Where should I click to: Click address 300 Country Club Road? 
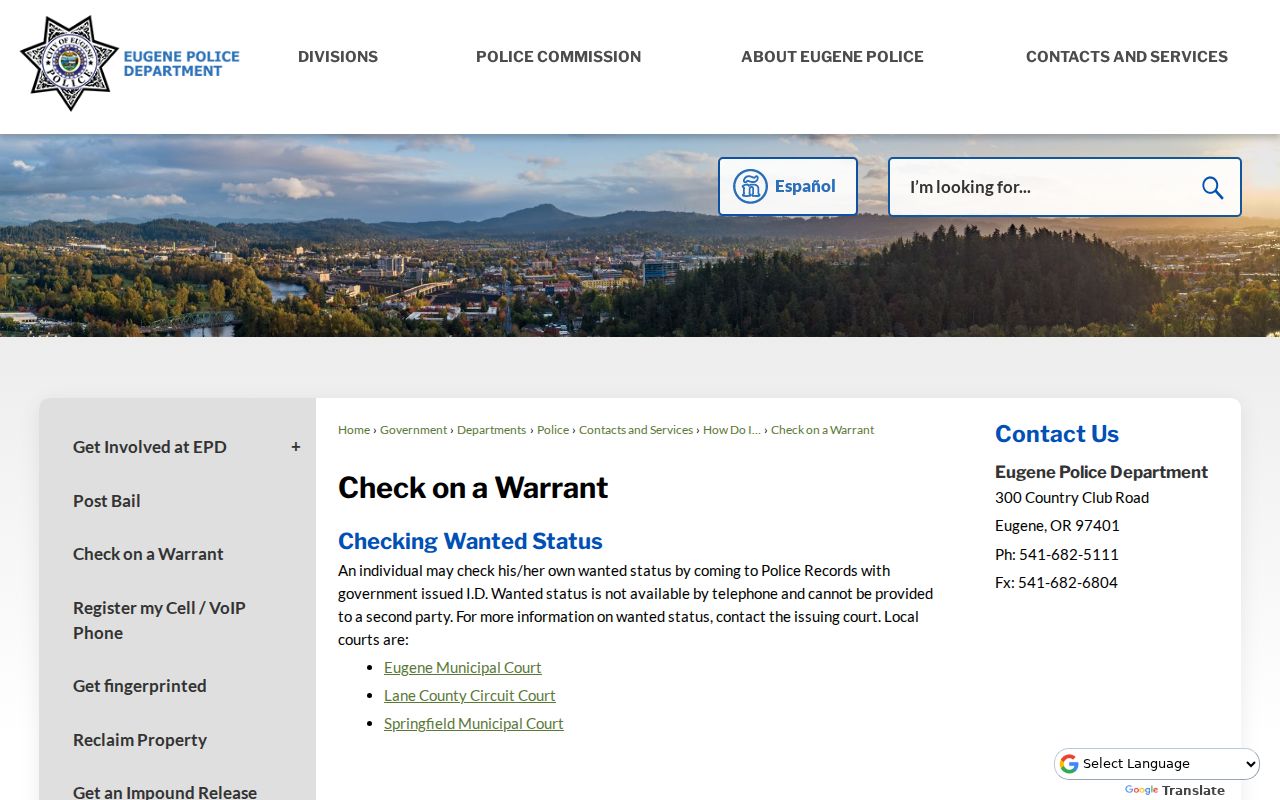1072,497
